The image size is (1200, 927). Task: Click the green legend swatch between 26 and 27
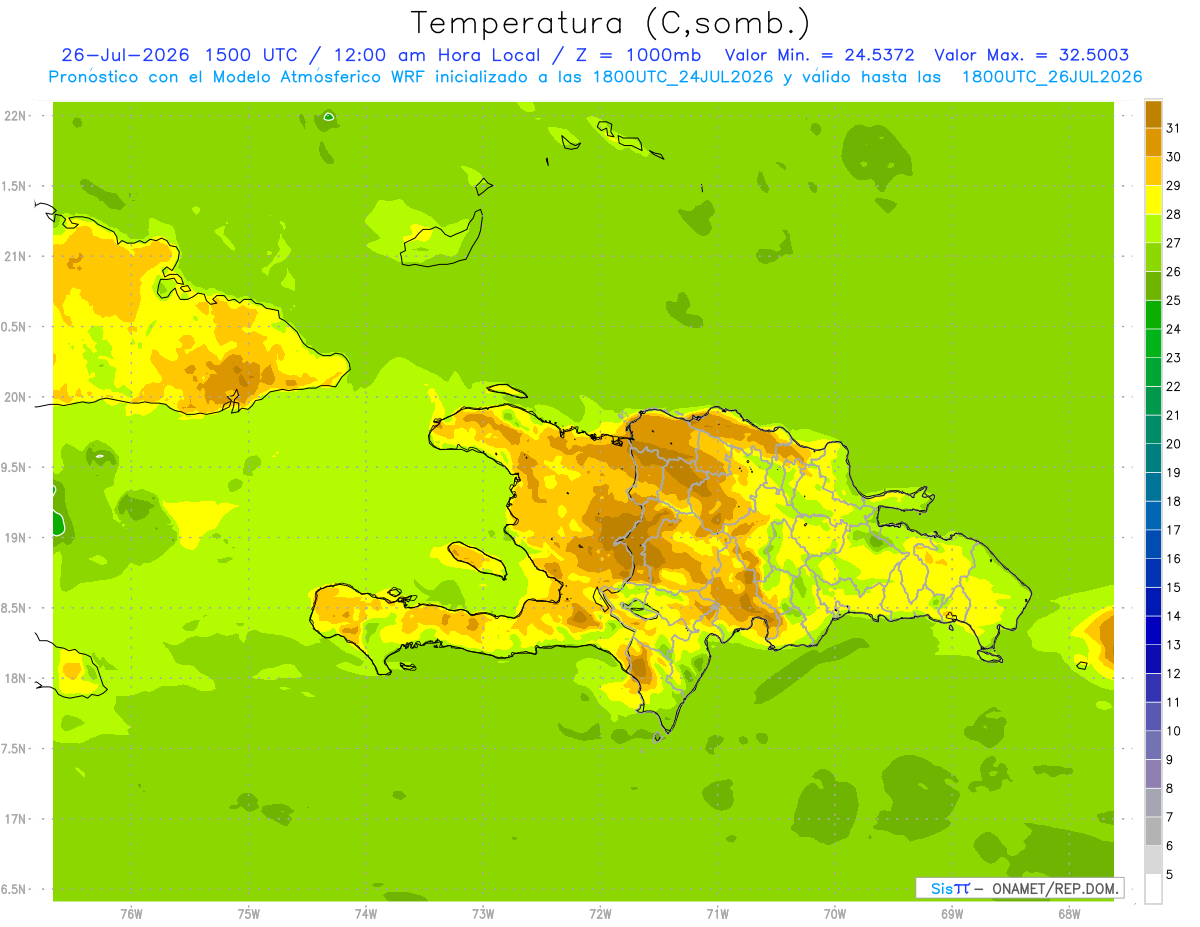tap(1153, 257)
